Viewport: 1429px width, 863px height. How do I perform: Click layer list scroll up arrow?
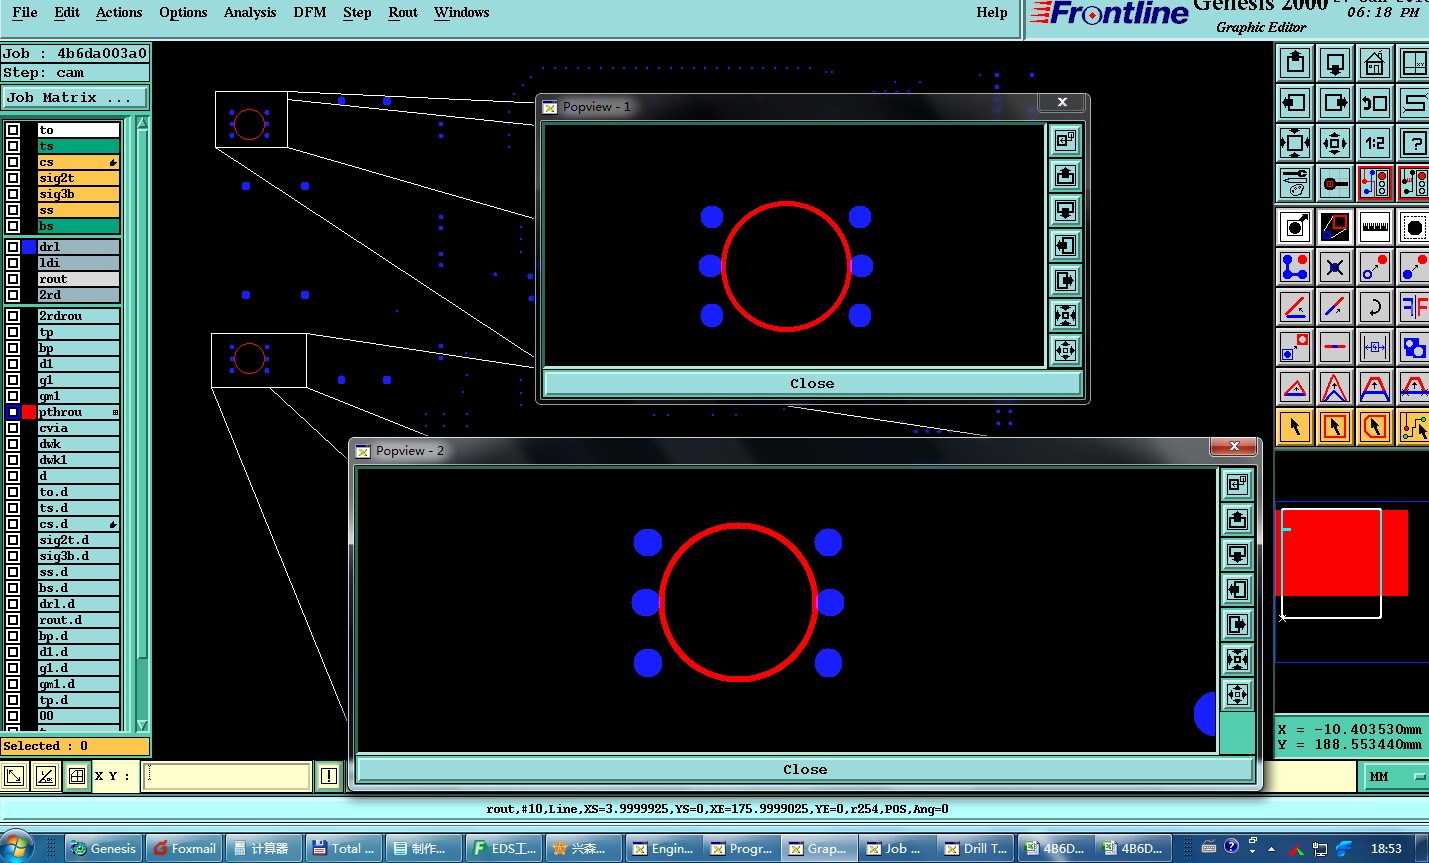(x=142, y=123)
